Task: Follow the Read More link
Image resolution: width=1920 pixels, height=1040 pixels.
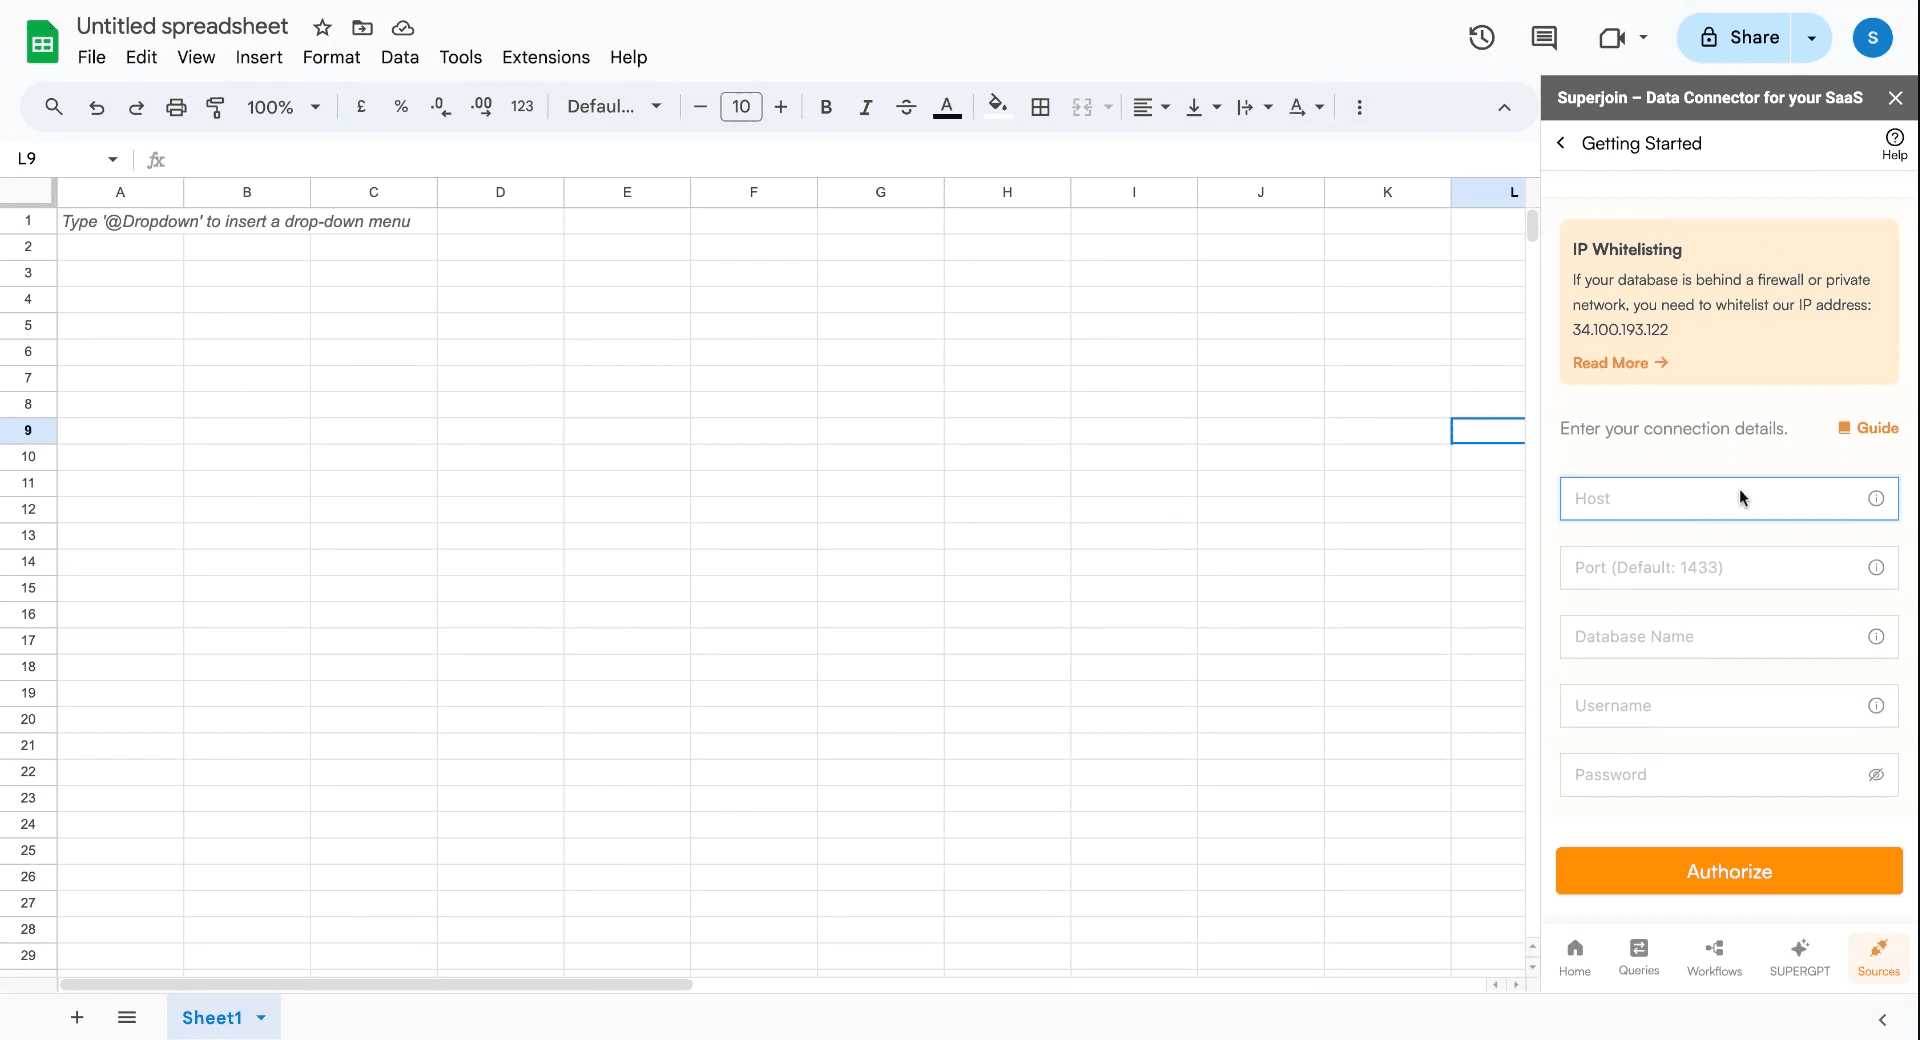Action: (x=1620, y=363)
